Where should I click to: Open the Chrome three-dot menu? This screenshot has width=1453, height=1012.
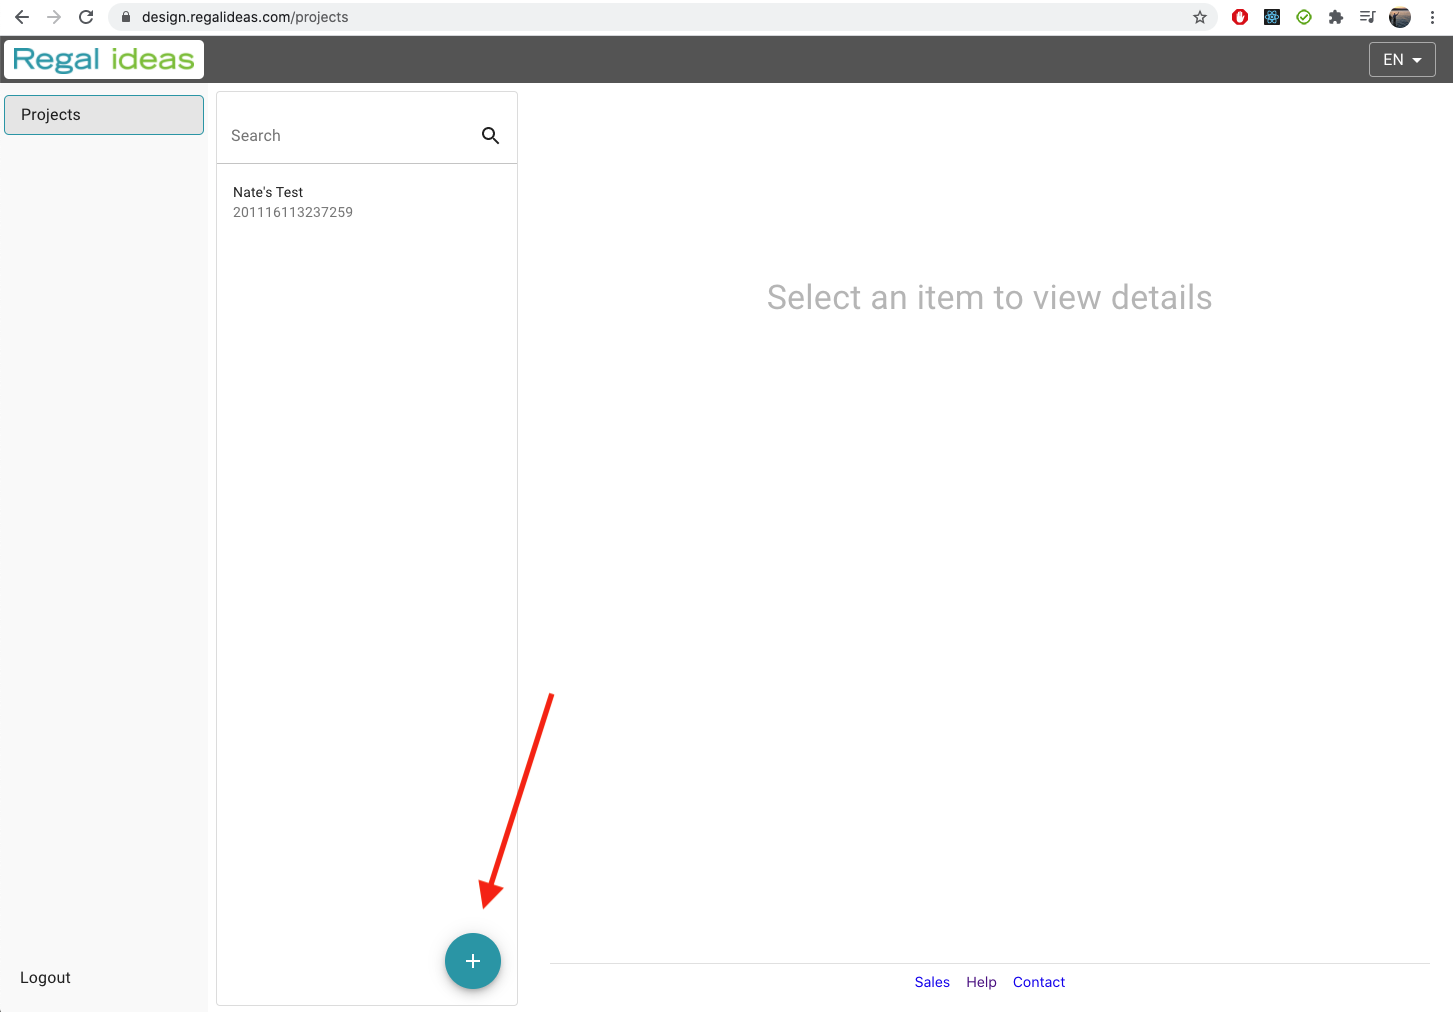tap(1432, 17)
